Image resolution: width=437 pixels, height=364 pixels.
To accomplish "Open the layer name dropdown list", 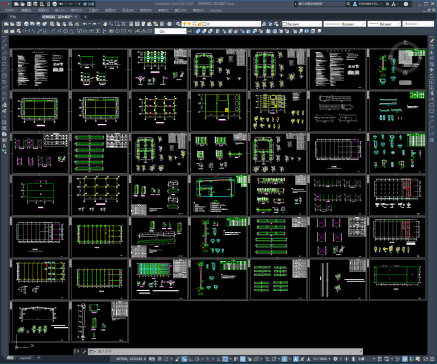I will (x=222, y=24).
